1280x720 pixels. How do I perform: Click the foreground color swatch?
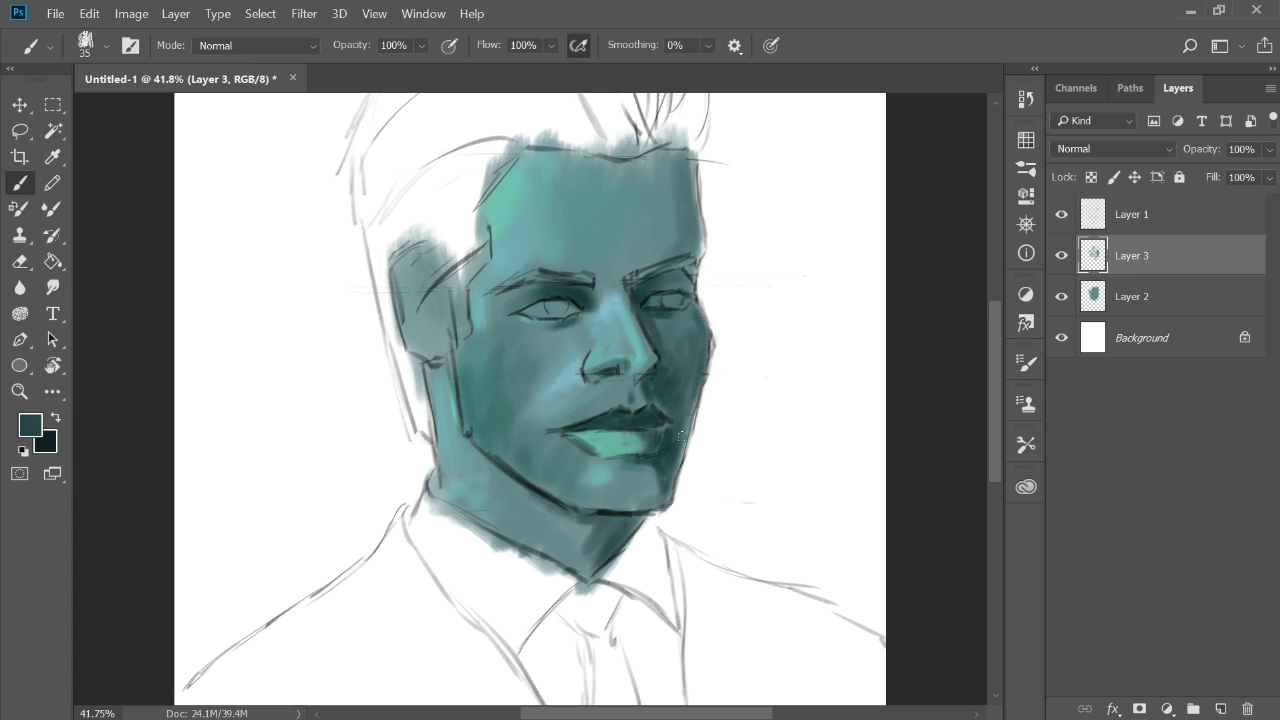[x=31, y=425]
